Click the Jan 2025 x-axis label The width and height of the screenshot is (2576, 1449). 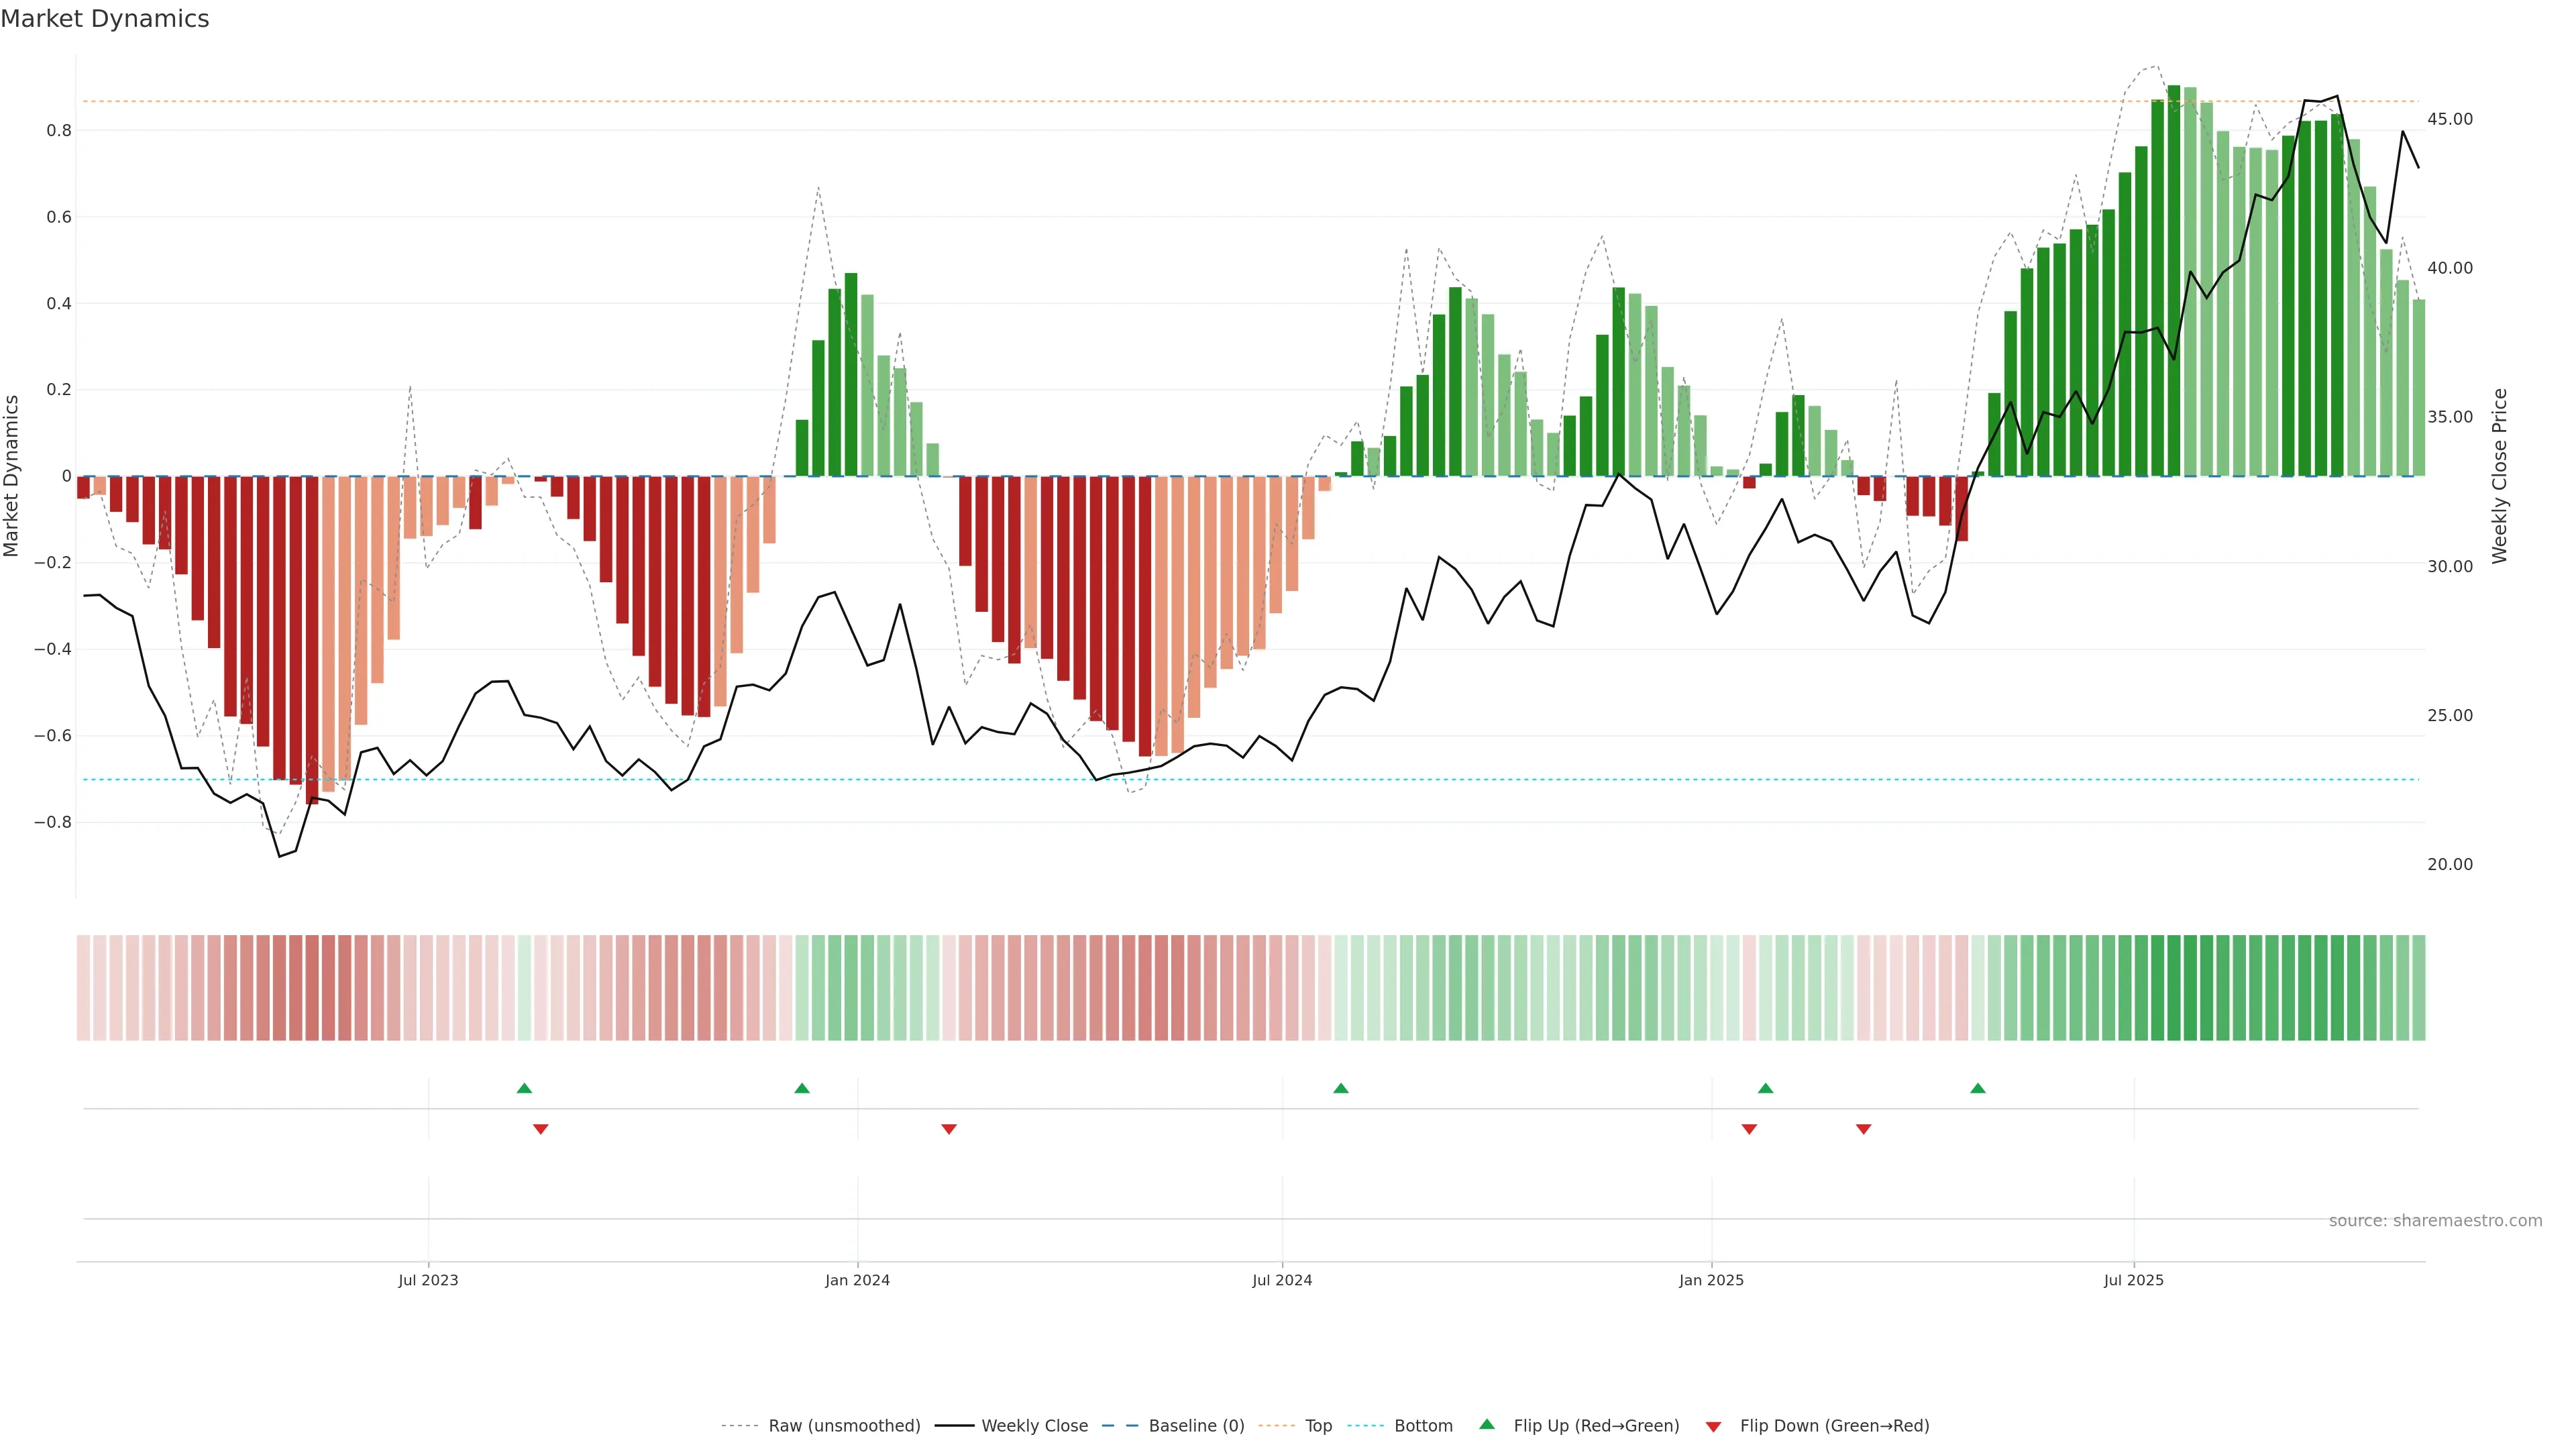tap(1711, 1280)
